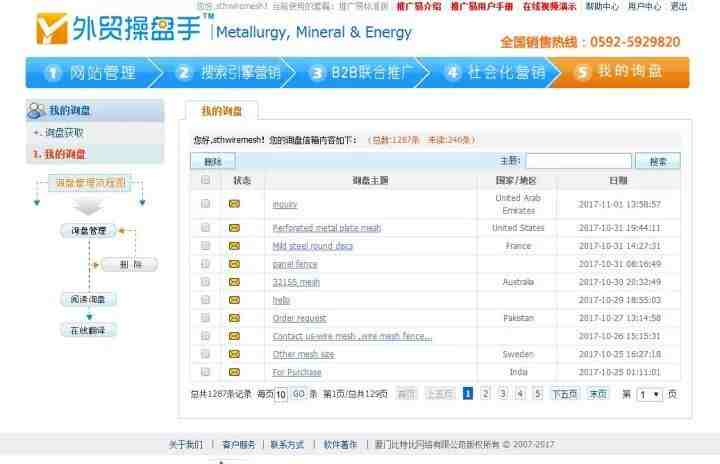Open the Contact us-wire mesh inquiry link
The height and width of the screenshot is (464, 720).
tap(352, 336)
